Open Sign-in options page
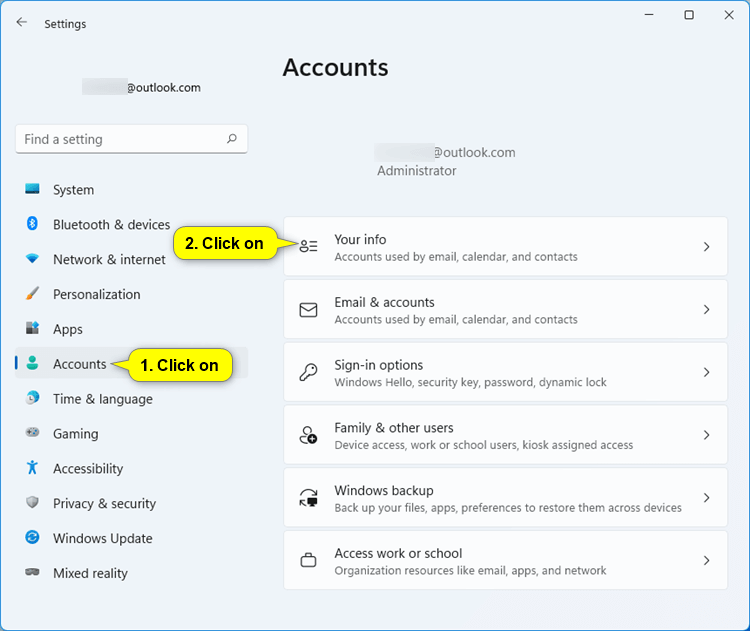 [506, 372]
